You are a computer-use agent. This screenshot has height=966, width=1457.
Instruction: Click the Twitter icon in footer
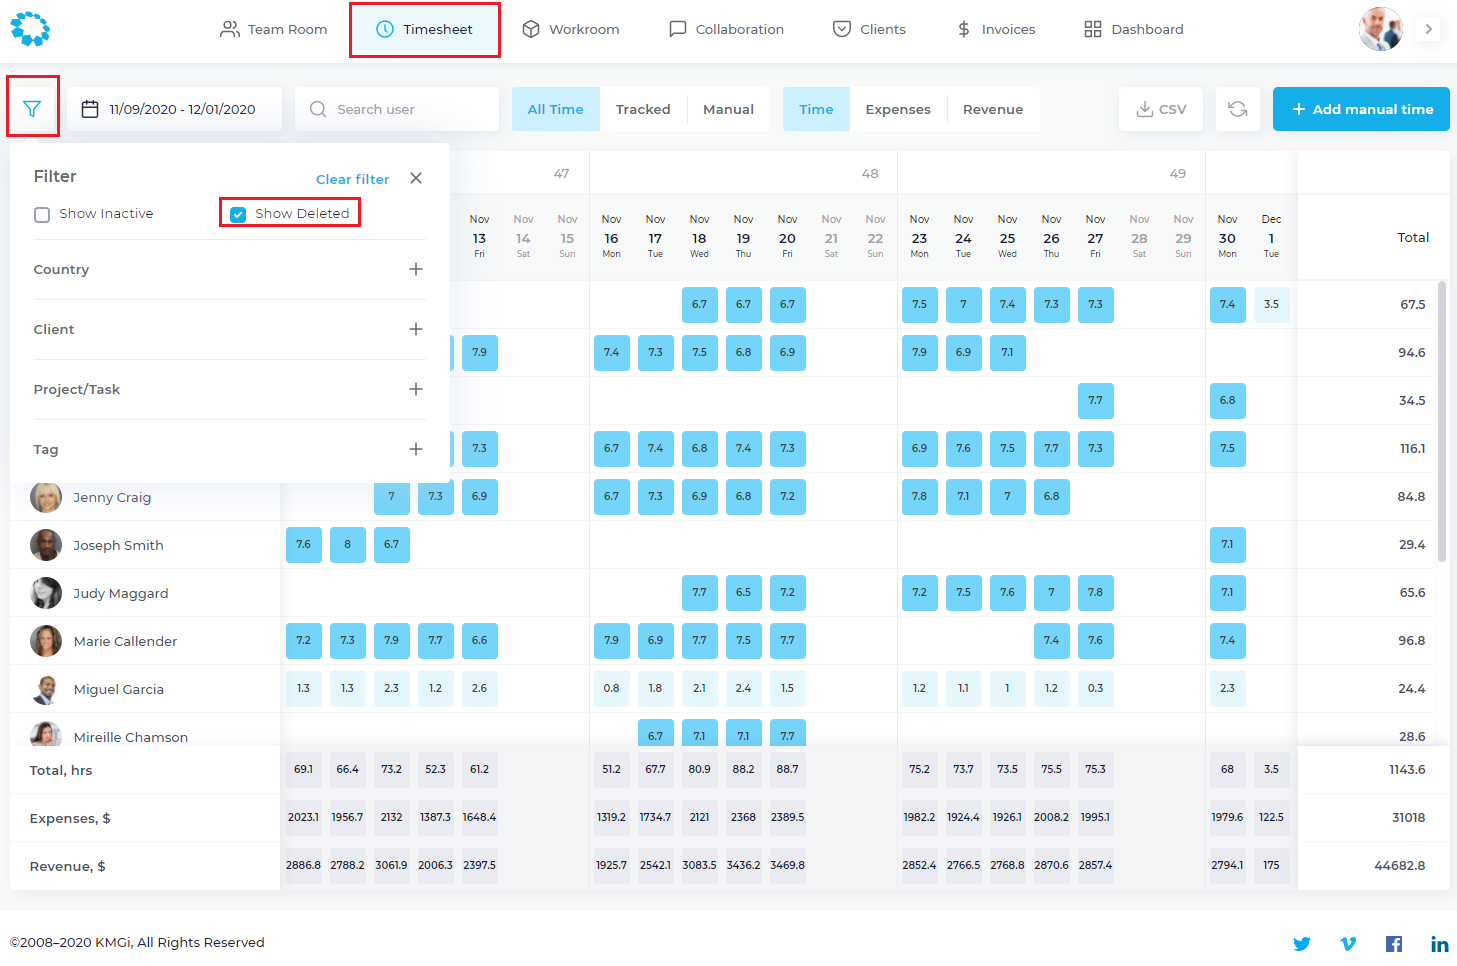point(1301,943)
